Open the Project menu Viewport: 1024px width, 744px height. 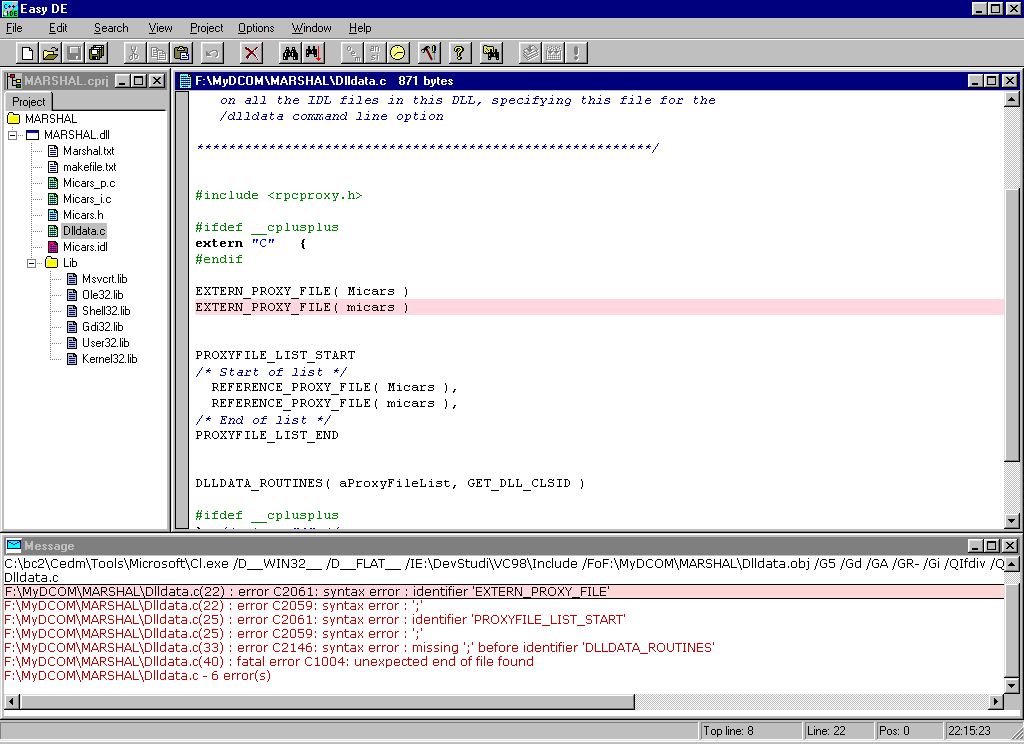point(206,28)
